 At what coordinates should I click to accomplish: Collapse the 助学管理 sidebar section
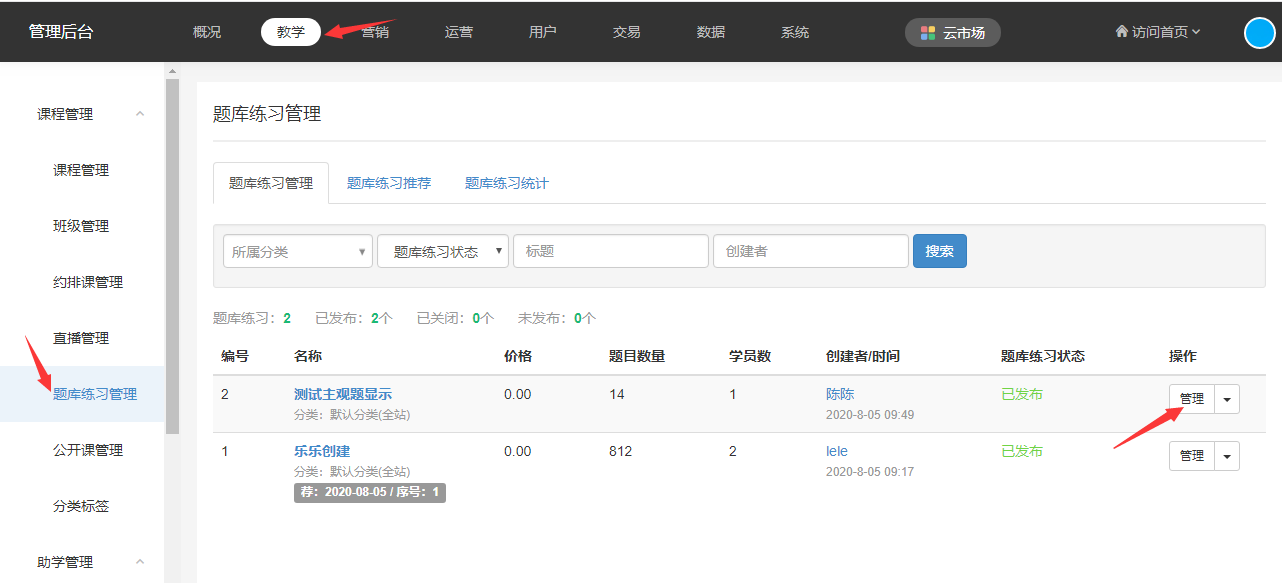[140, 562]
